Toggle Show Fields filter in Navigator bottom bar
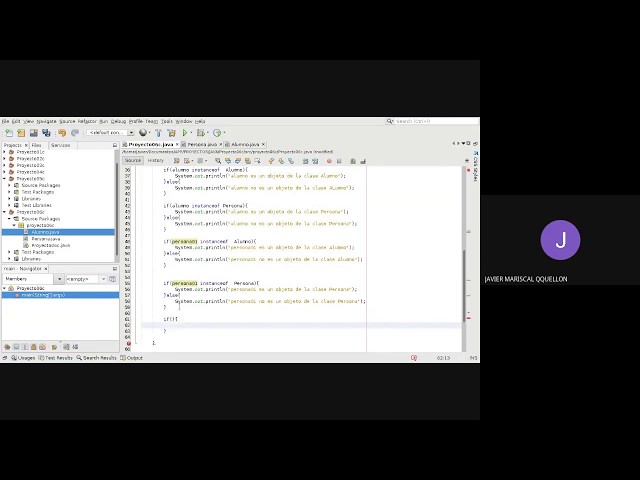The width and height of the screenshot is (640, 480). click(16, 347)
